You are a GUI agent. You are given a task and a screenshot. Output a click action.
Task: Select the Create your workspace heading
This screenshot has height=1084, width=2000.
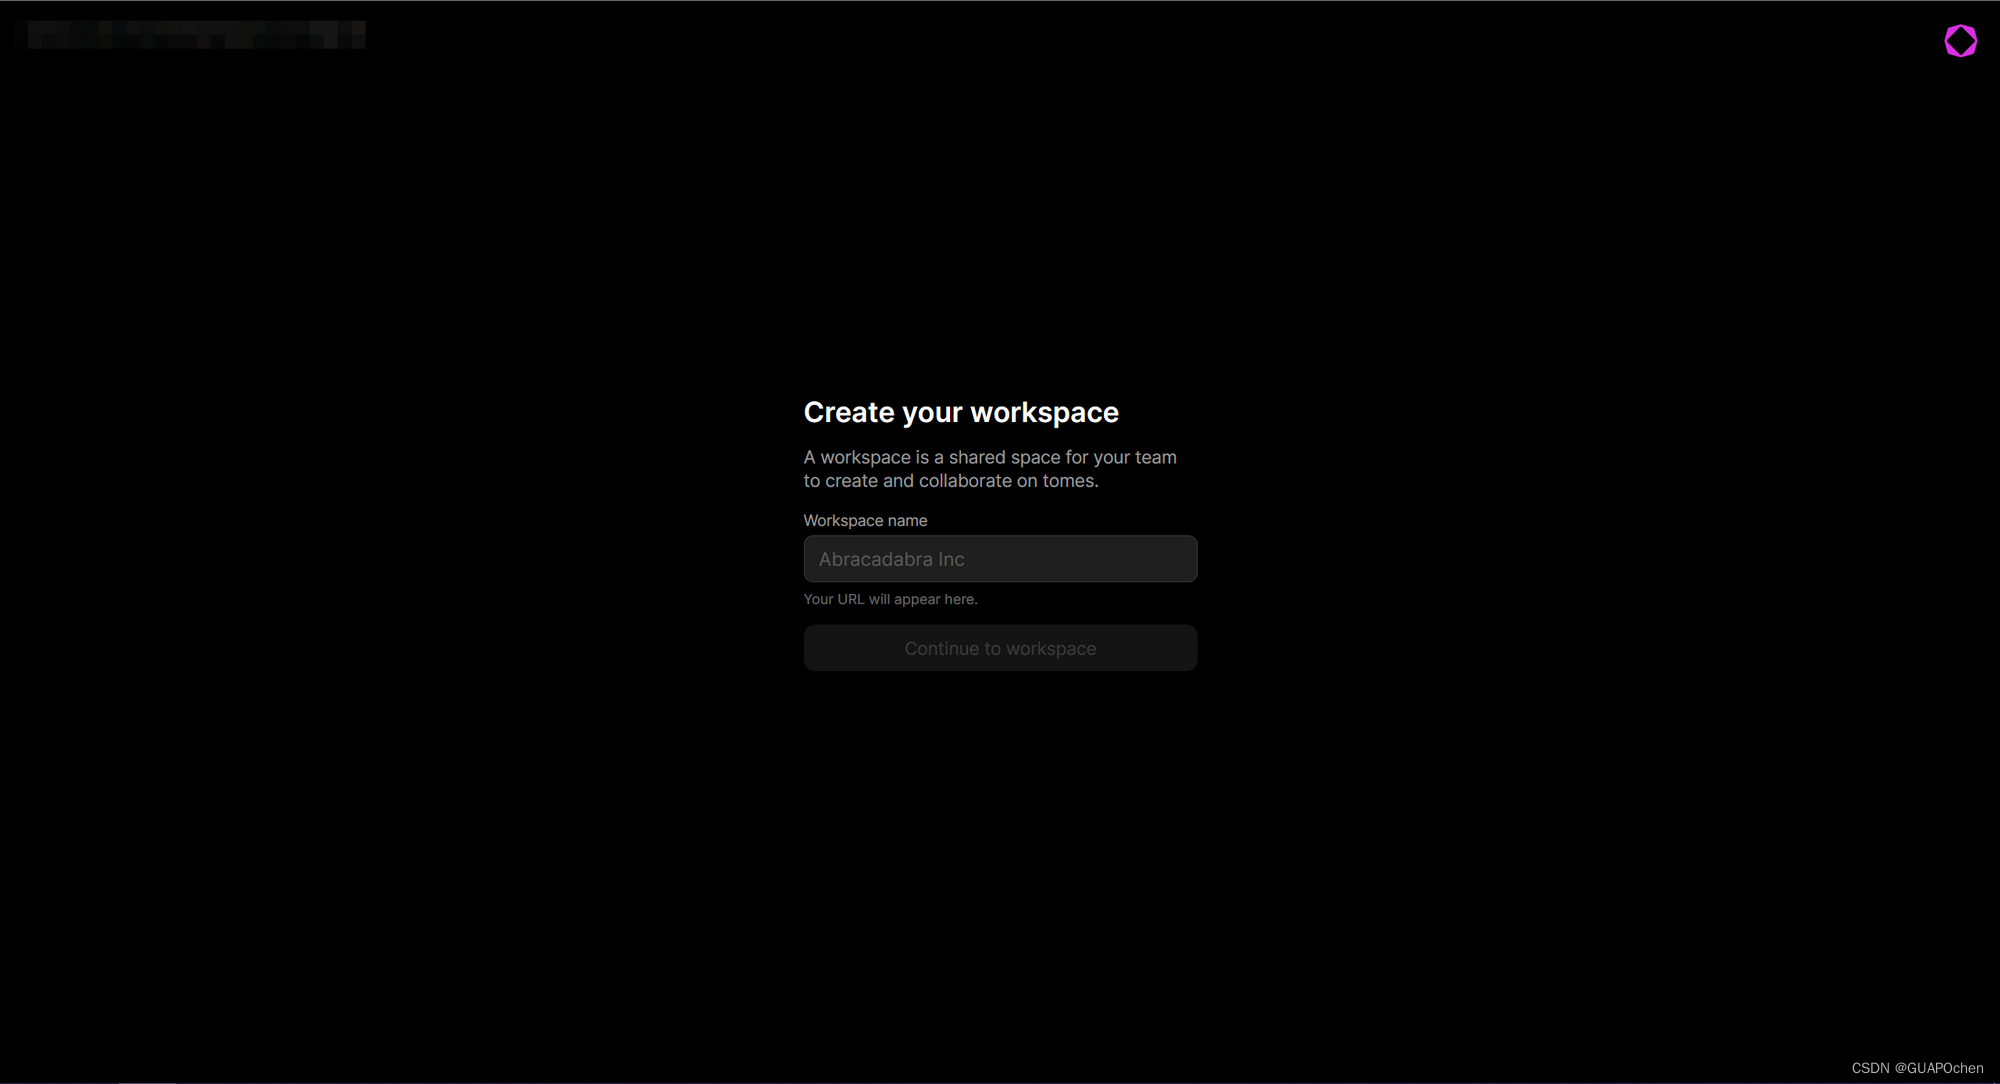[960, 412]
